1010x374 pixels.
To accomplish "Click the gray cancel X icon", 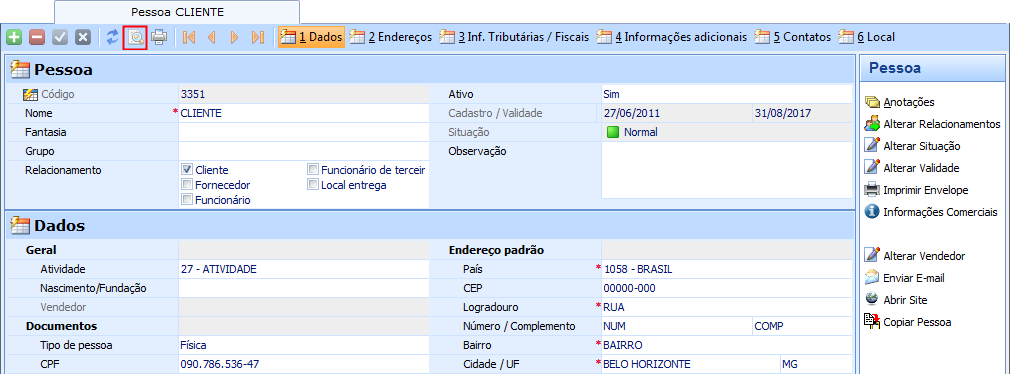I will (x=82, y=37).
